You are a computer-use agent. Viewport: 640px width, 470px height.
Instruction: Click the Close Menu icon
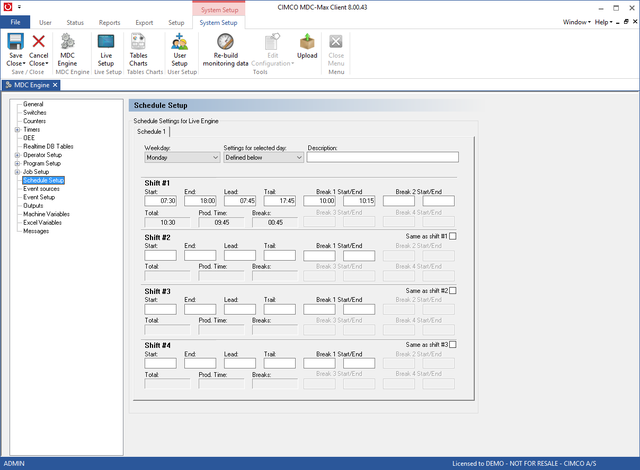[336, 42]
